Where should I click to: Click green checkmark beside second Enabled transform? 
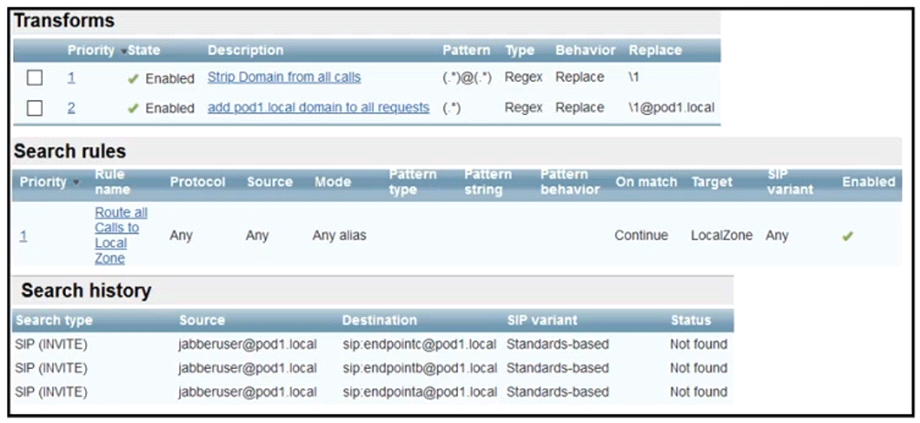tap(133, 109)
